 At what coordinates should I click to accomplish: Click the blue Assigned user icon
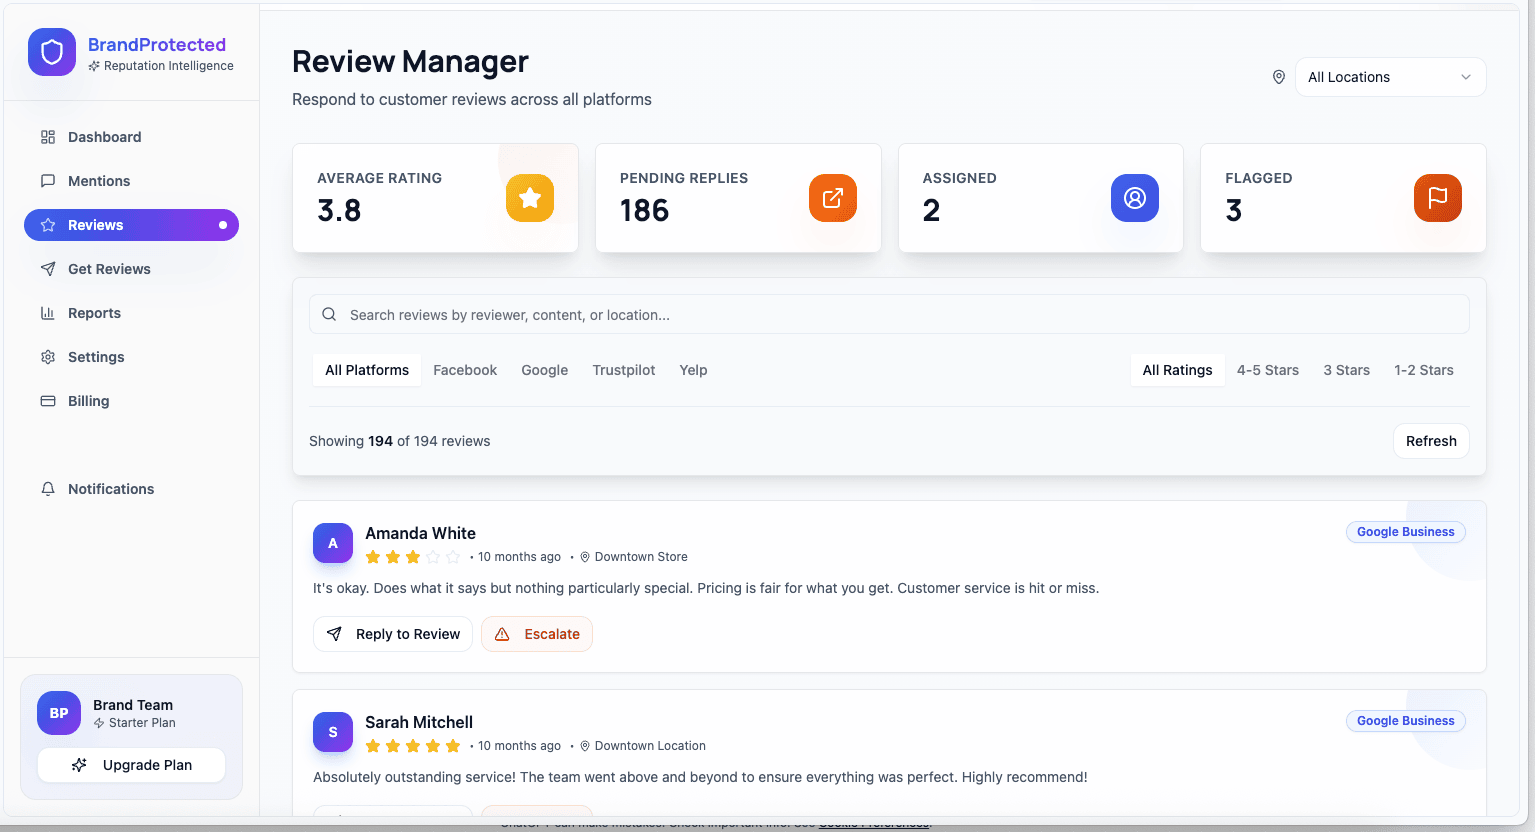click(x=1134, y=198)
